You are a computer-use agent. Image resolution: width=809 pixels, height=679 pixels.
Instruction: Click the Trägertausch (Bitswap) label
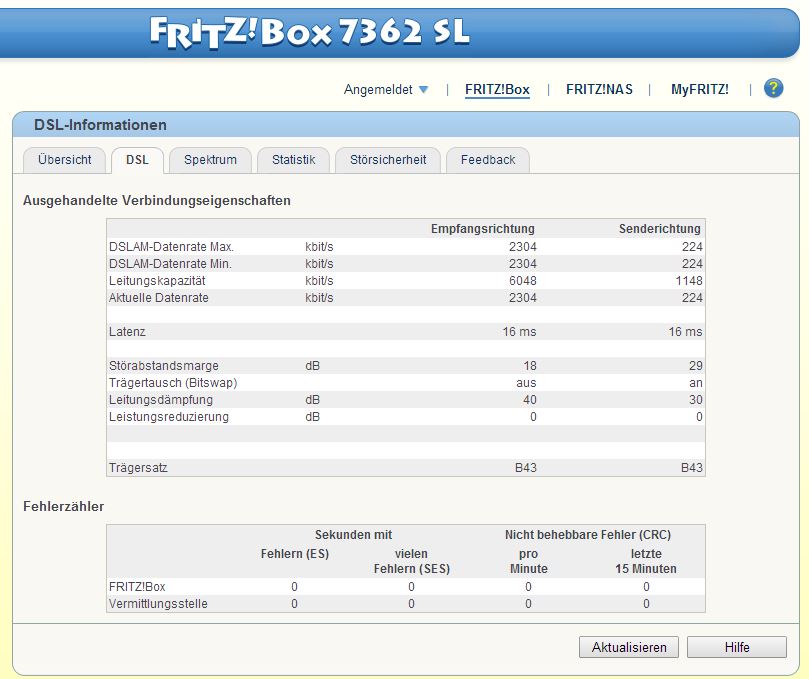pyautogui.click(x=173, y=383)
